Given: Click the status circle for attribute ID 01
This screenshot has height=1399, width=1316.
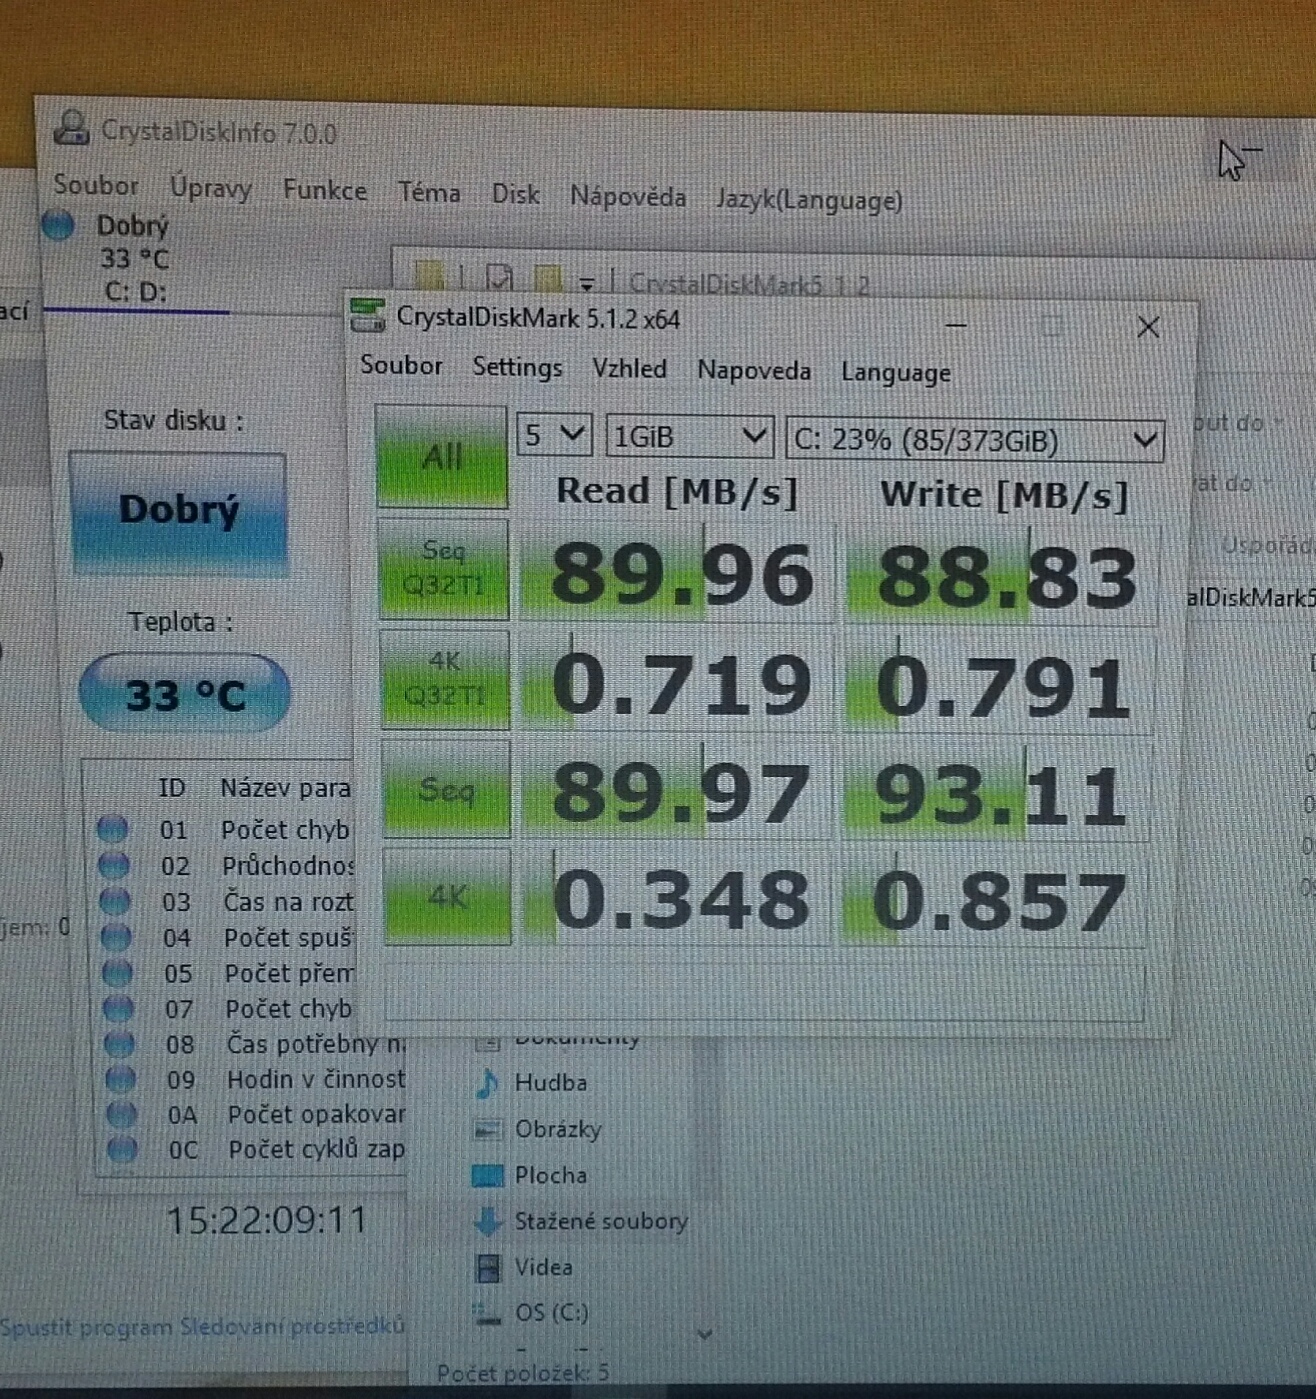Looking at the screenshot, I should coord(112,829).
